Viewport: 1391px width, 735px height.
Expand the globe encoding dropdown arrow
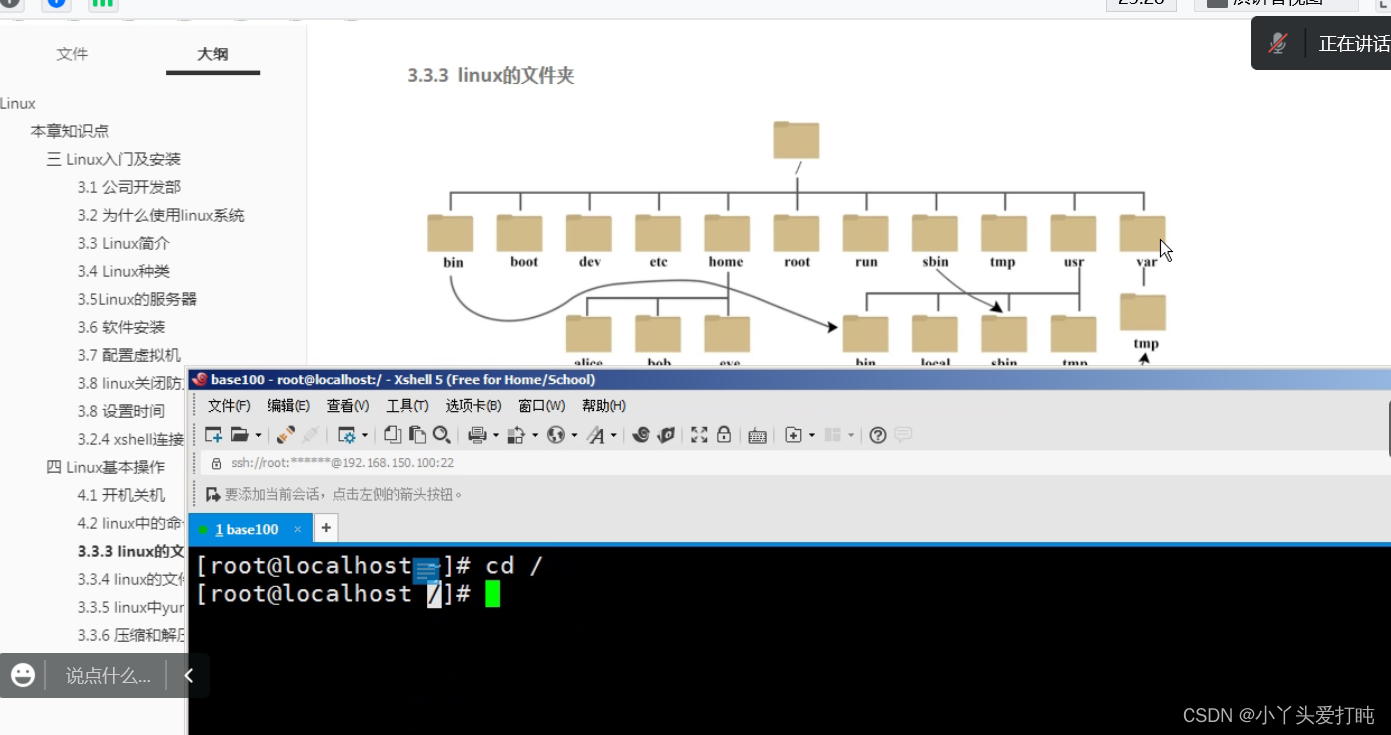(x=574, y=435)
